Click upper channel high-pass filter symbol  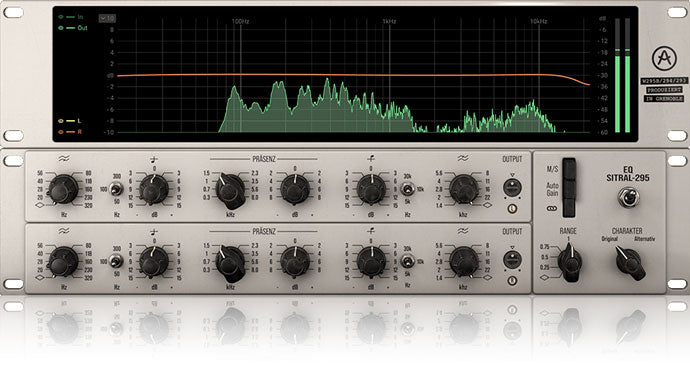(63, 158)
